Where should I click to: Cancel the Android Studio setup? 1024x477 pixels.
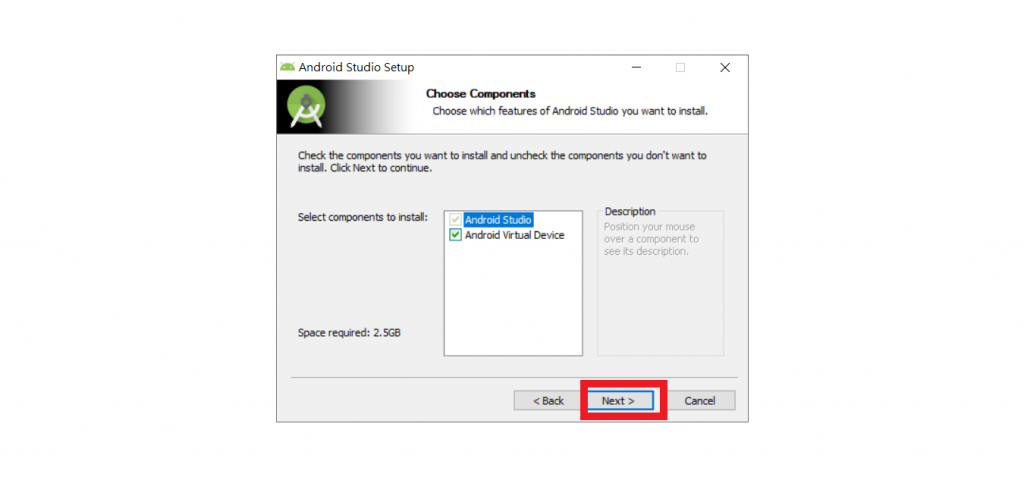coord(699,401)
